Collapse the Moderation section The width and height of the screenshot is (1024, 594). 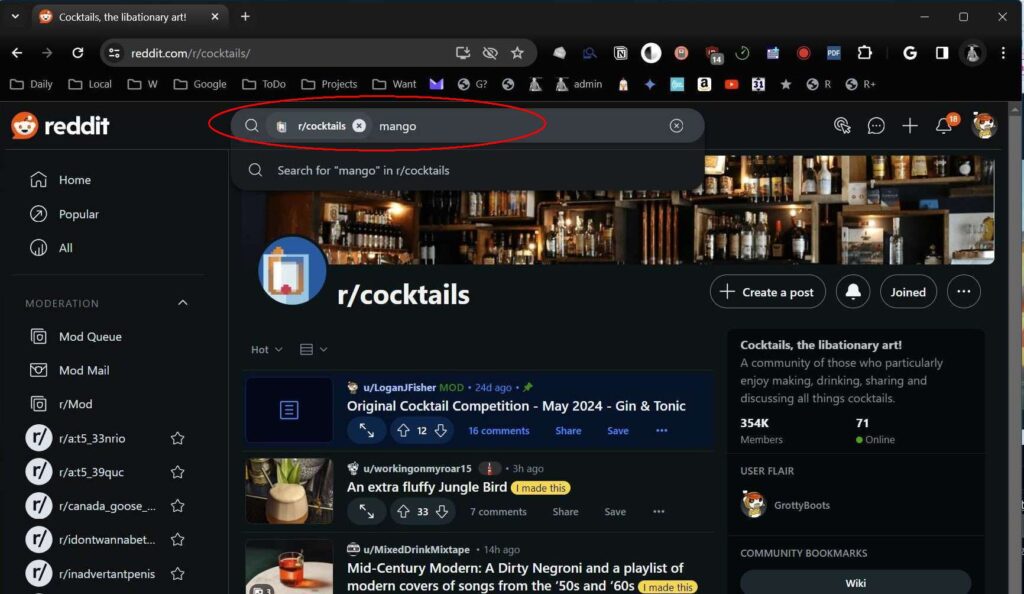pos(182,303)
